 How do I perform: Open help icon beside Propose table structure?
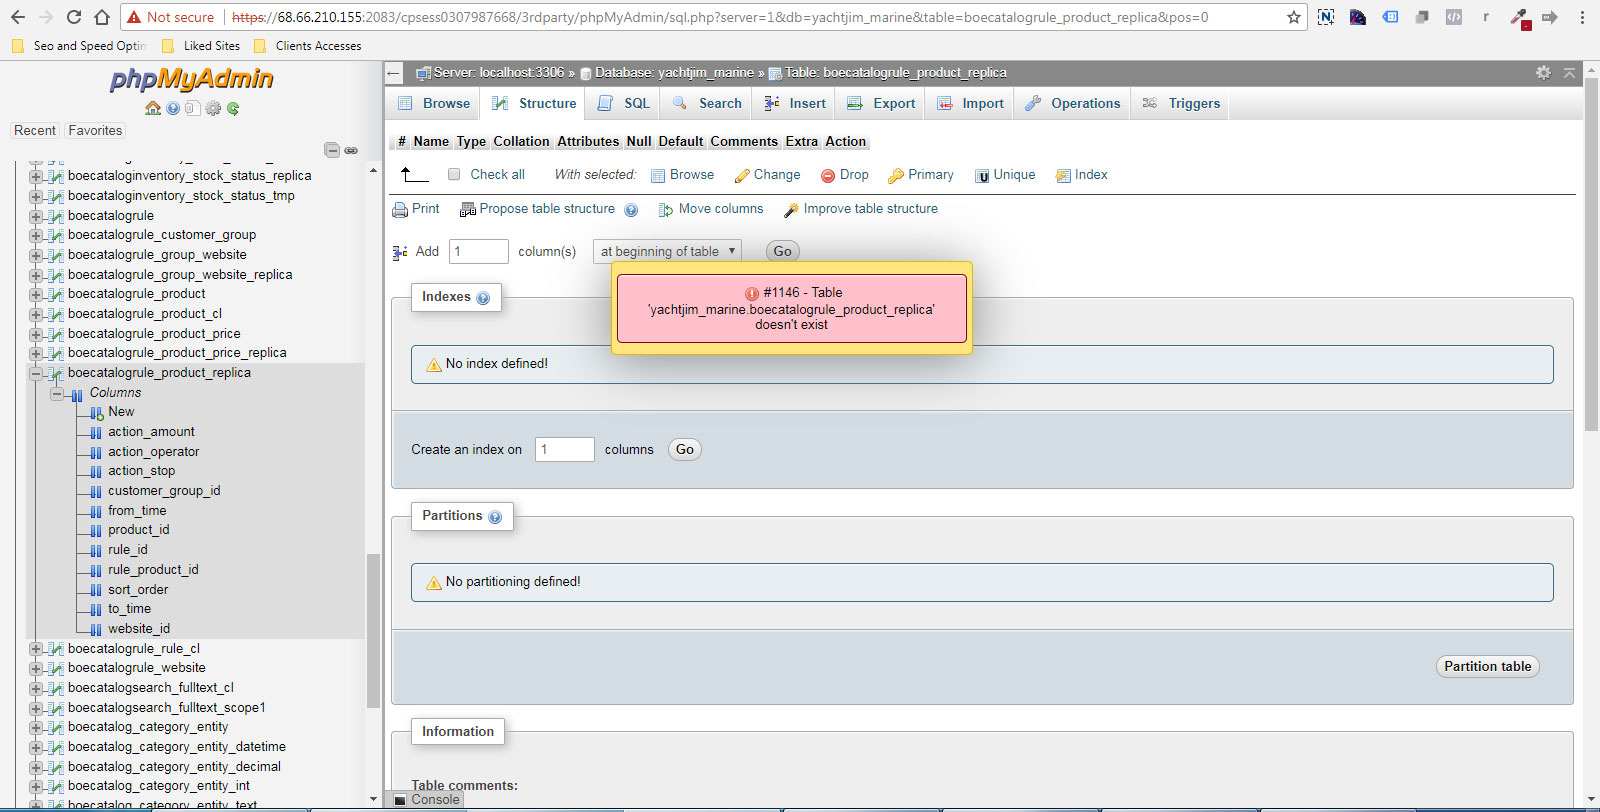tap(631, 210)
